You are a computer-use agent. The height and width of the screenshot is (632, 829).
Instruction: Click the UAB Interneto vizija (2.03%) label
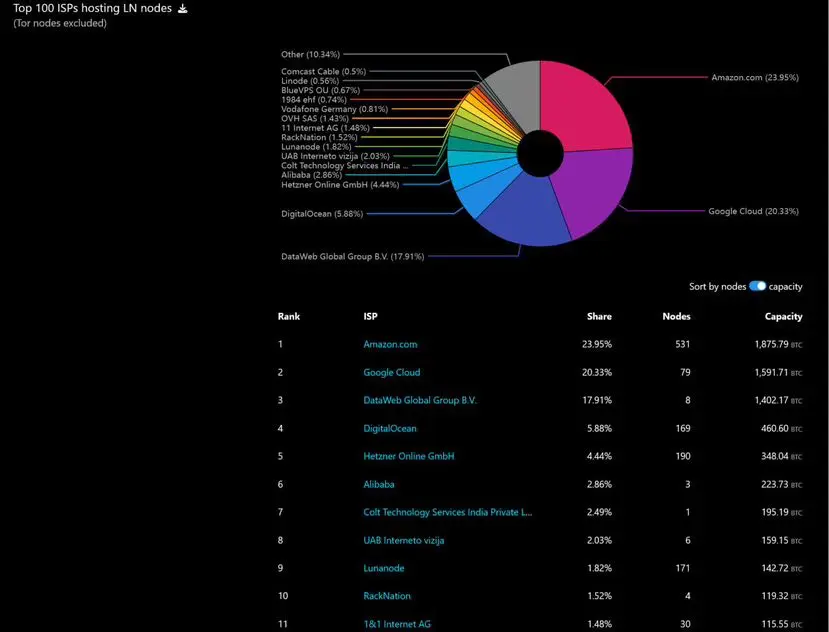click(335, 156)
